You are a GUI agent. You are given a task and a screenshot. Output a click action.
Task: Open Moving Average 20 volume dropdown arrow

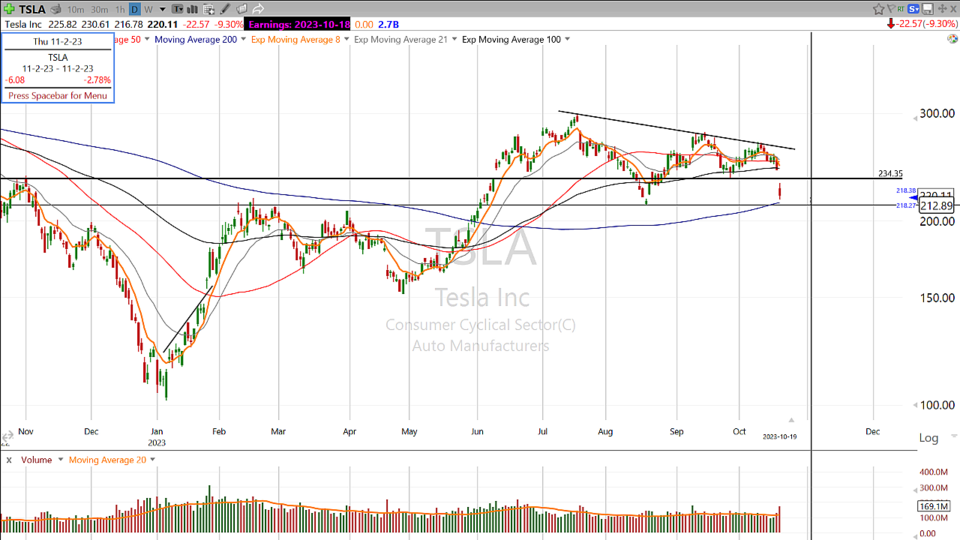pyautogui.click(x=152, y=460)
